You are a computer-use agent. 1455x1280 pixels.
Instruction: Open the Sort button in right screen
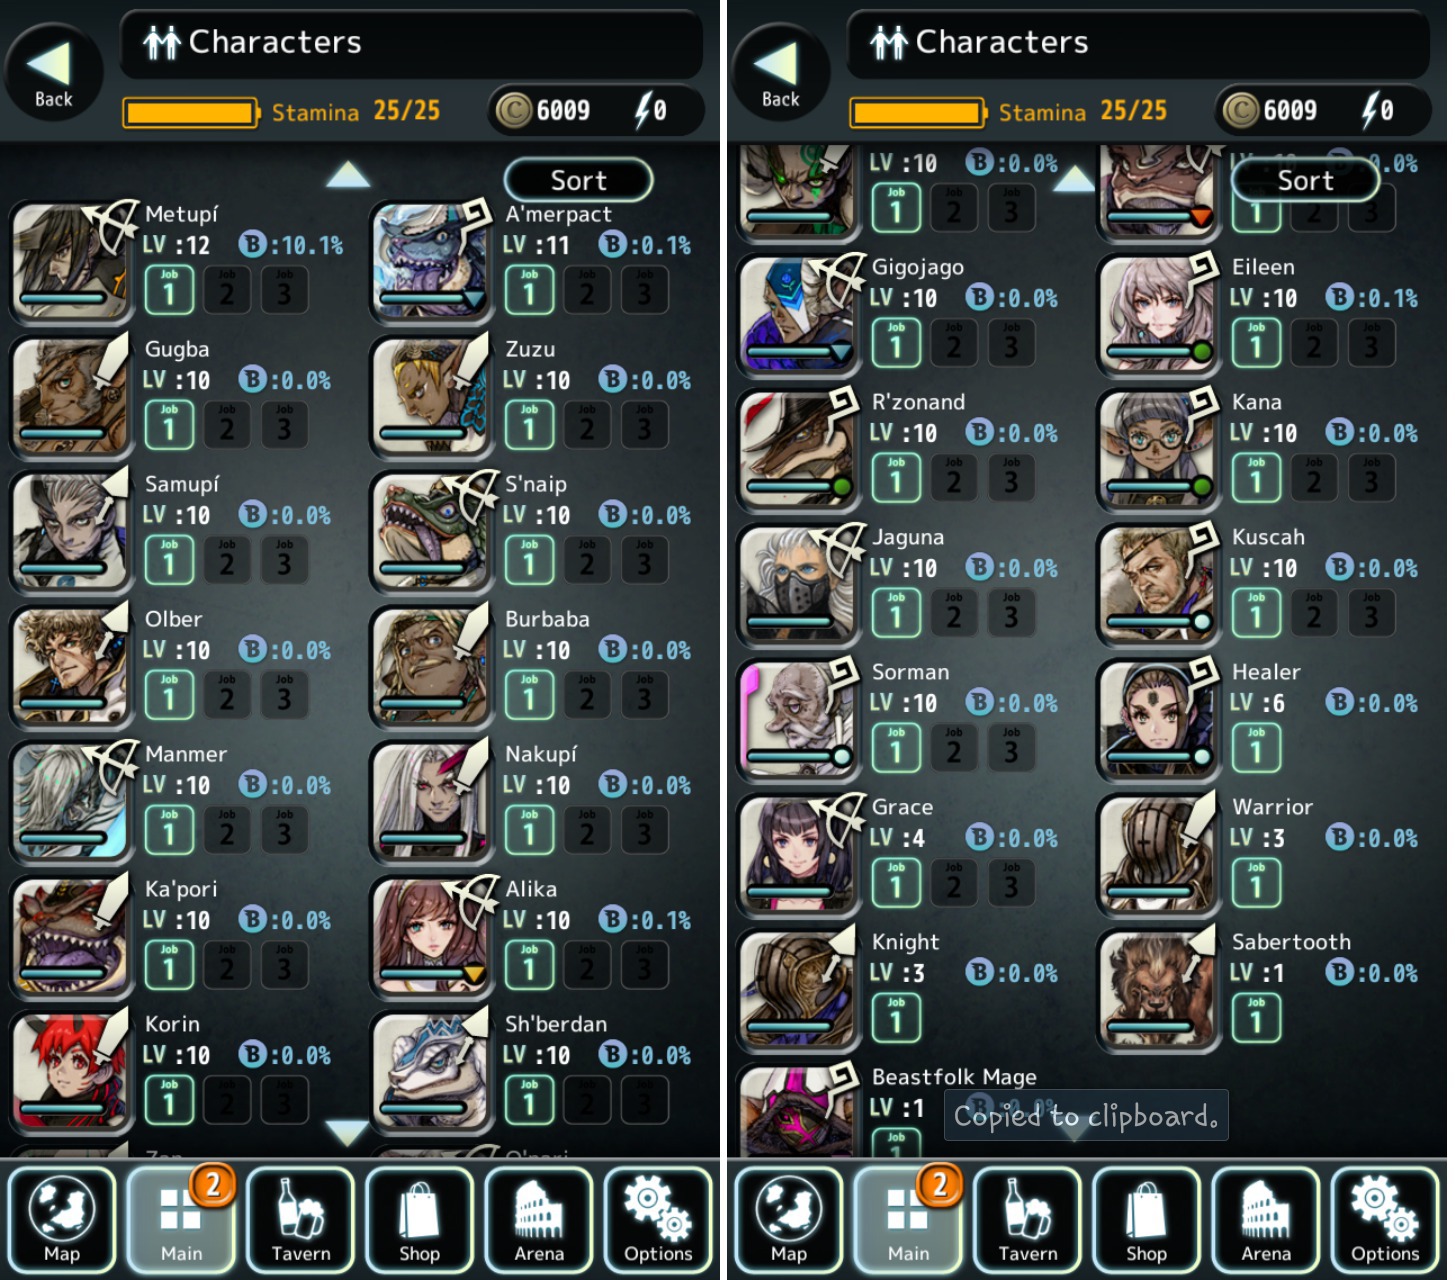pyautogui.click(x=1305, y=180)
